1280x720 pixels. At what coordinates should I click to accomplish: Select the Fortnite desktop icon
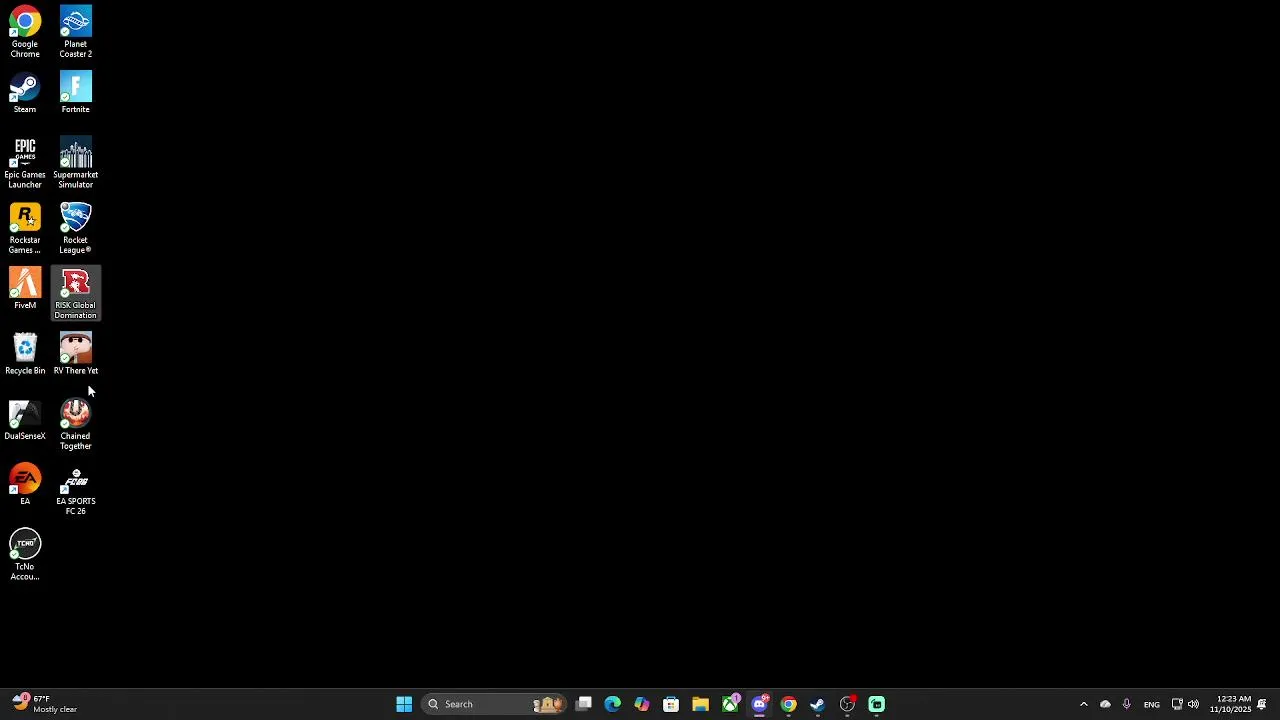75,94
